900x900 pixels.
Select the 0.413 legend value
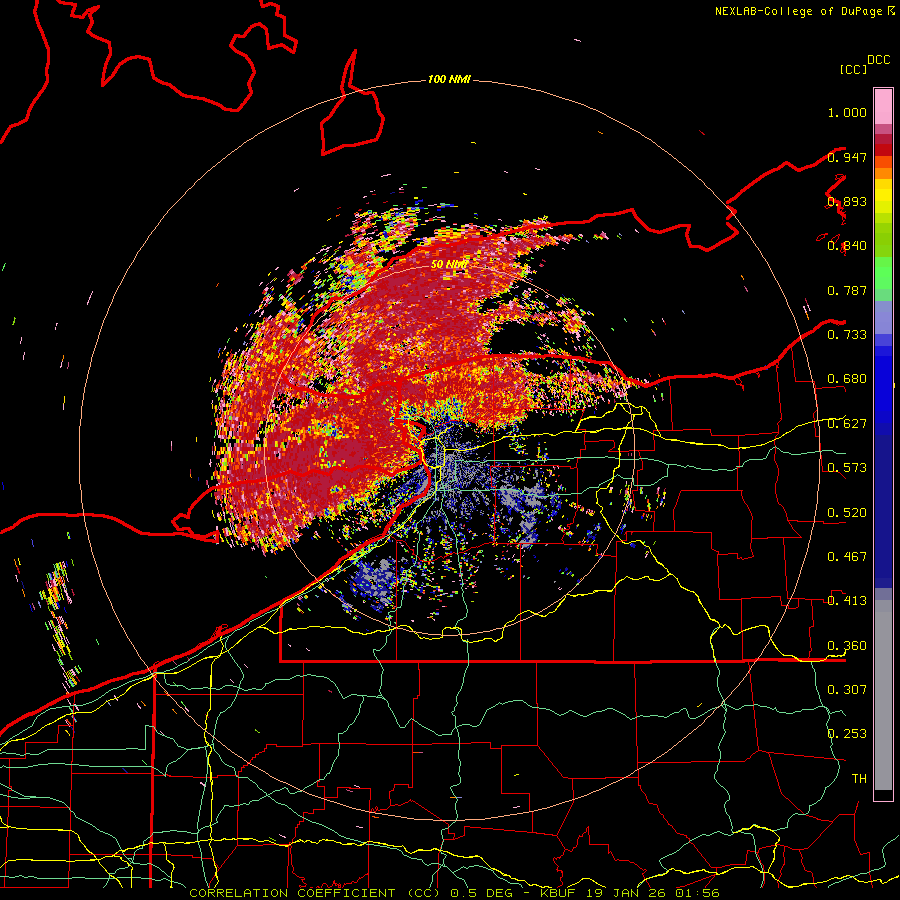click(x=847, y=601)
